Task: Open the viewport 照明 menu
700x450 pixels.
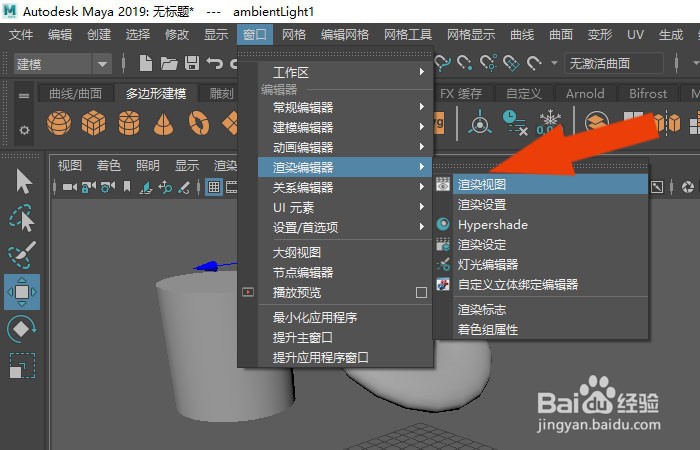Action: pos(147,166)
